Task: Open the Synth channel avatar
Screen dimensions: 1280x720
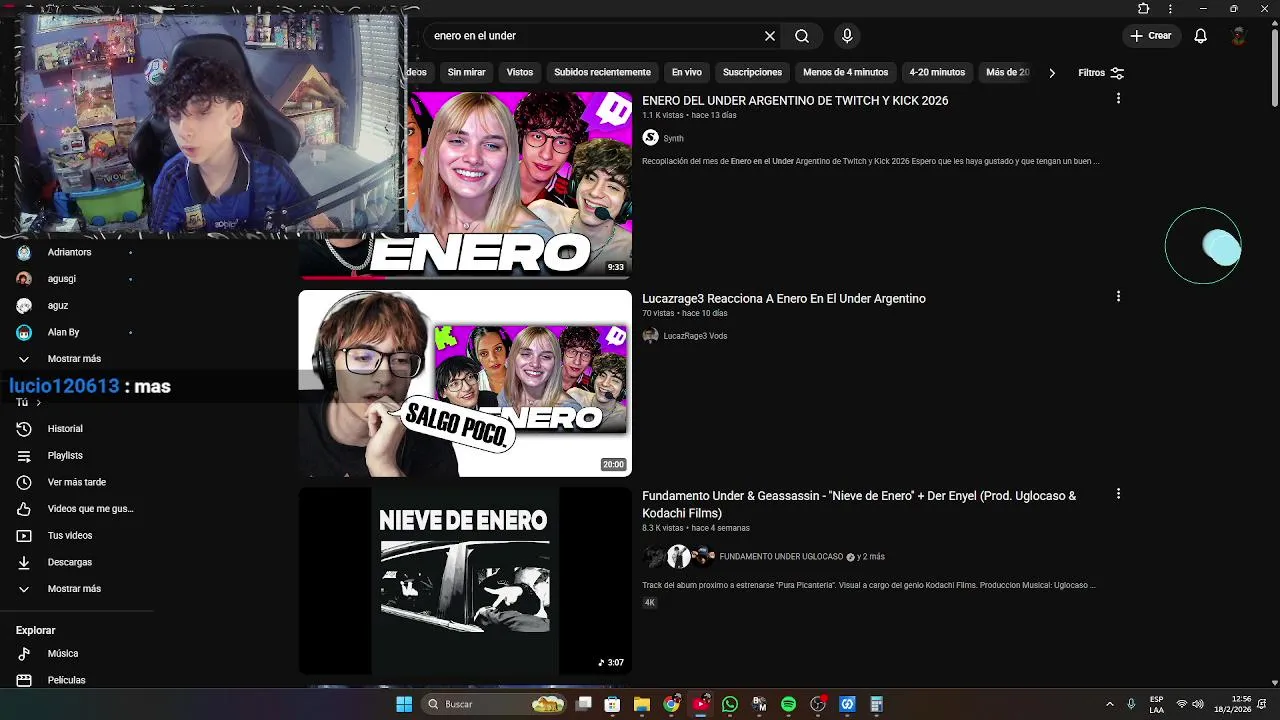Action: (x=651, y=138)
